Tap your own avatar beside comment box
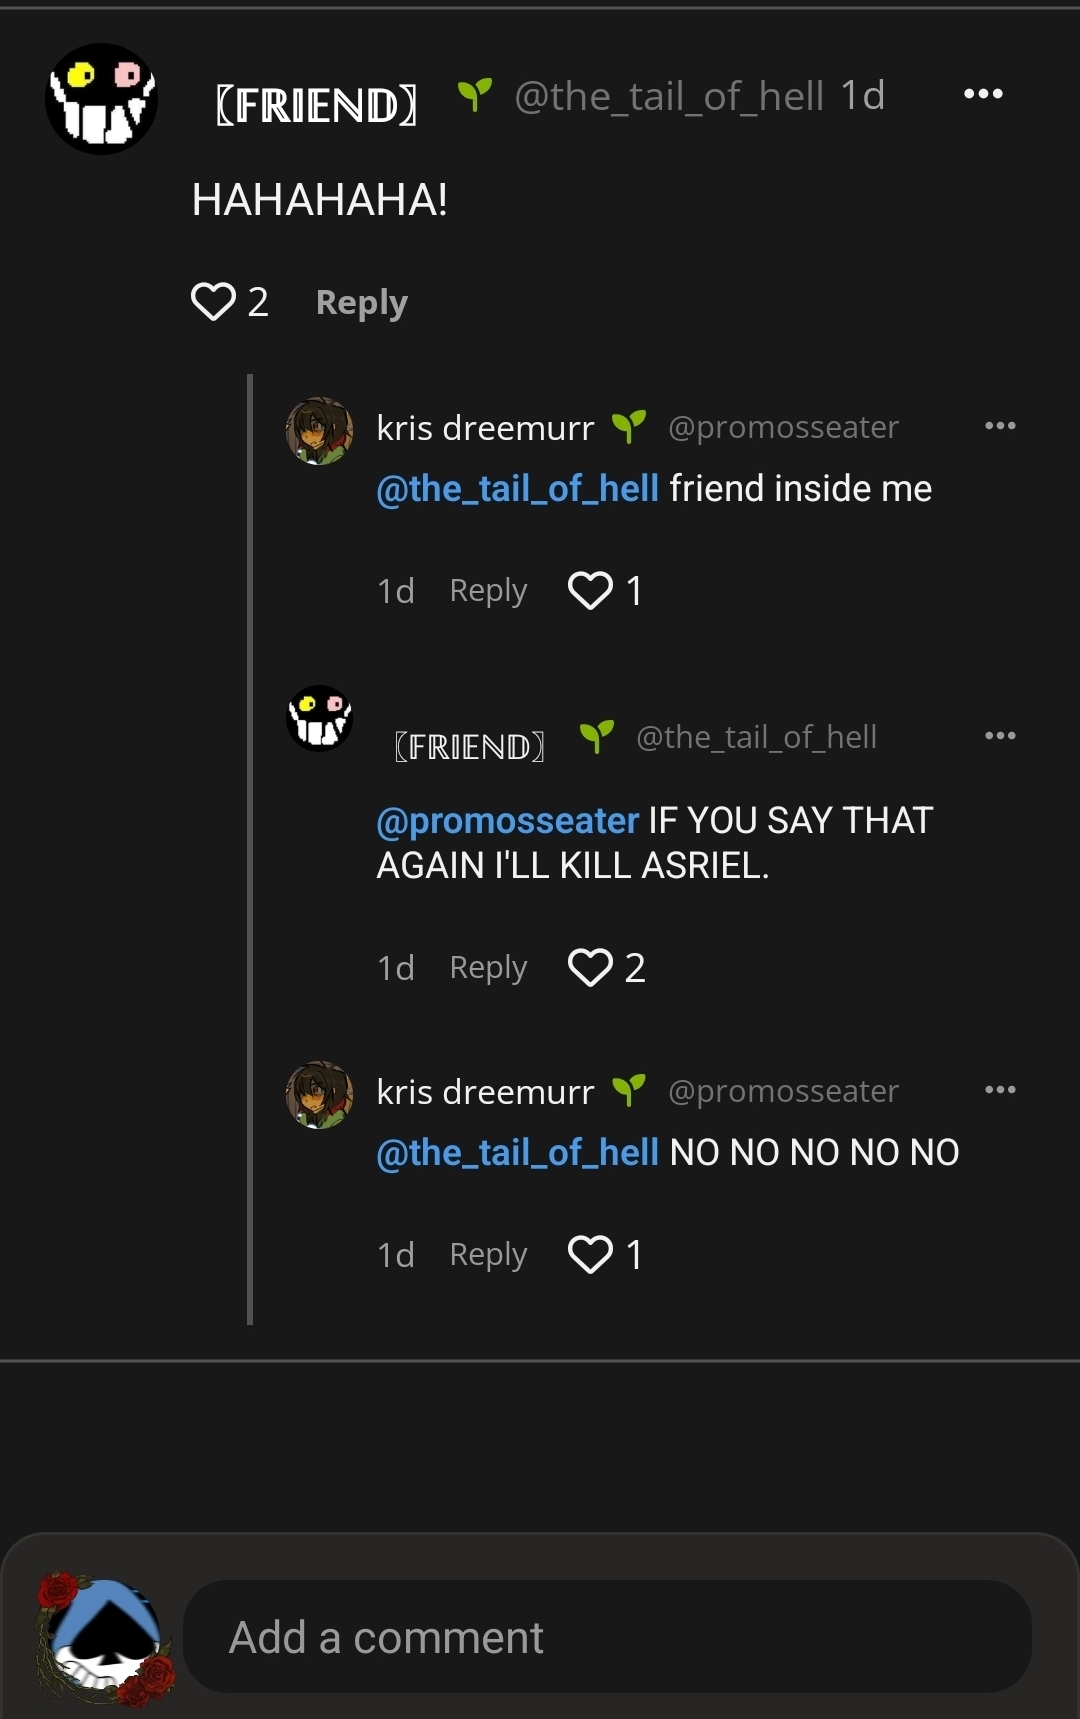This screenshot has width=1080, height=1719. point(105,1637)
